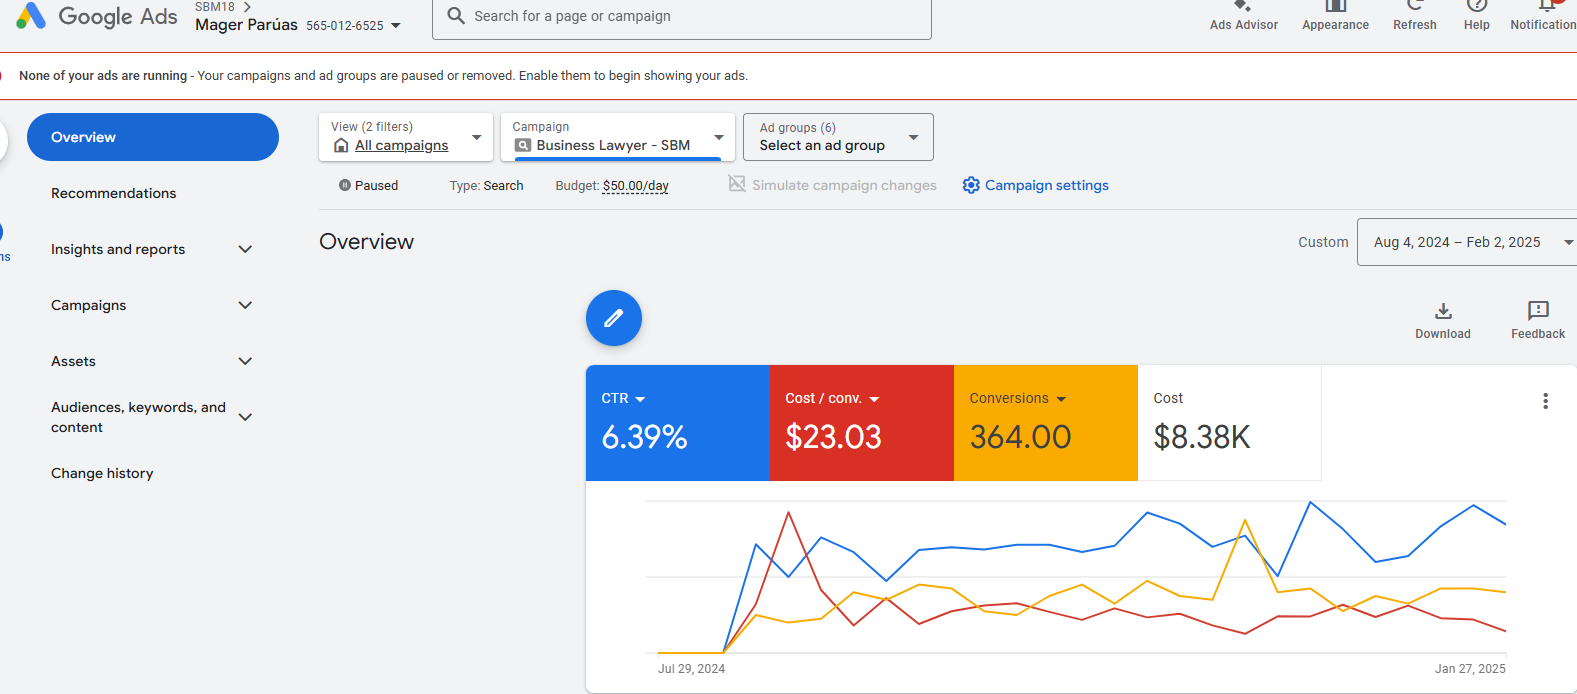Download the overview report

tap(1443, 321)
